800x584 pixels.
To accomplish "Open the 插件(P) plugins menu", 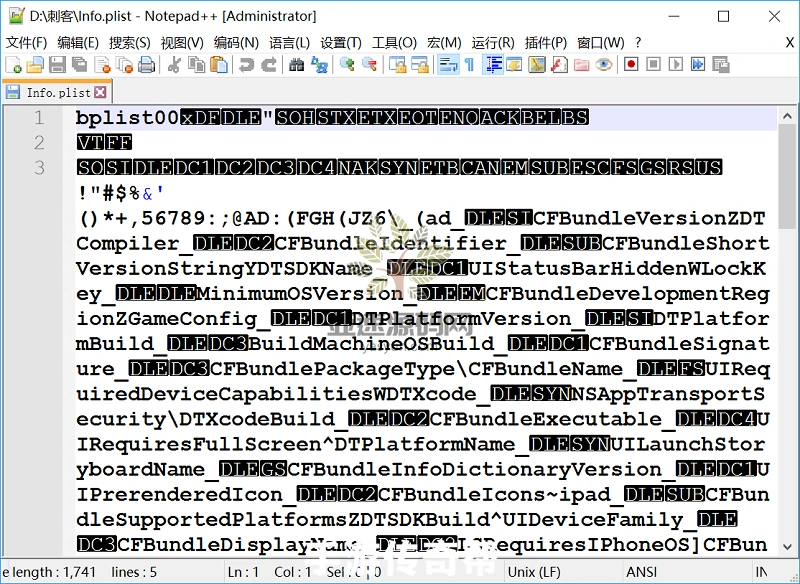I will point(546,43).
